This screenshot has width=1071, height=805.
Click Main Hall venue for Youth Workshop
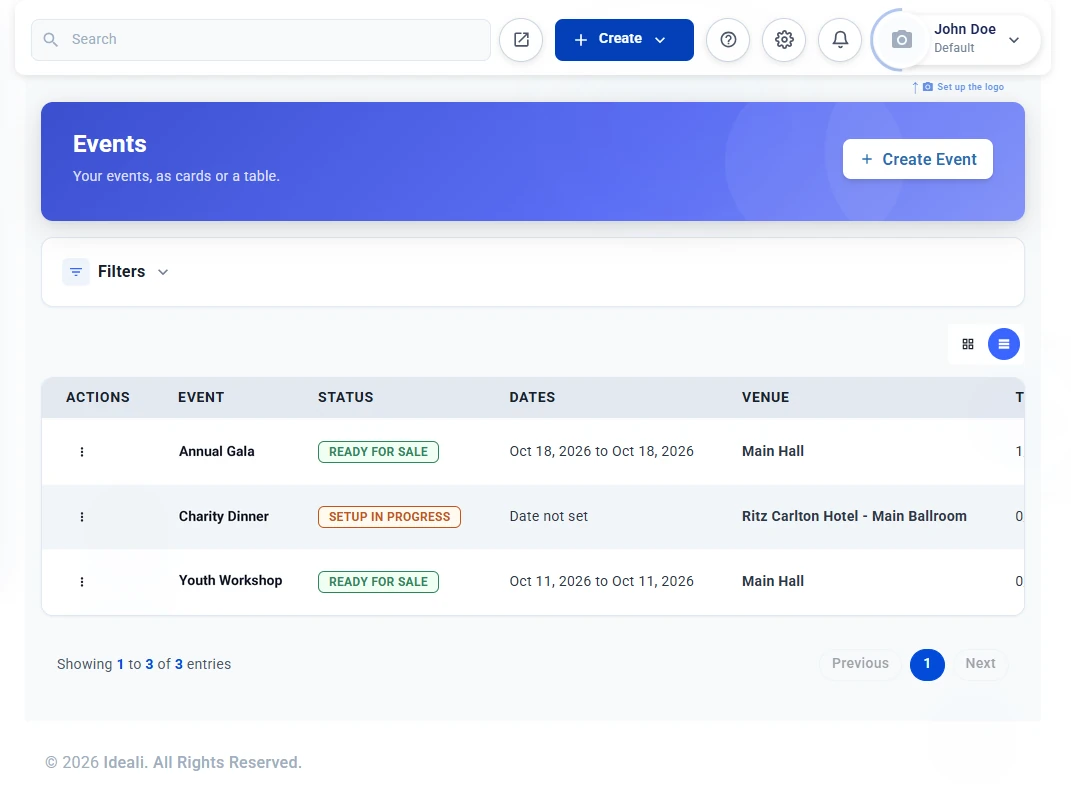point(773,581)
